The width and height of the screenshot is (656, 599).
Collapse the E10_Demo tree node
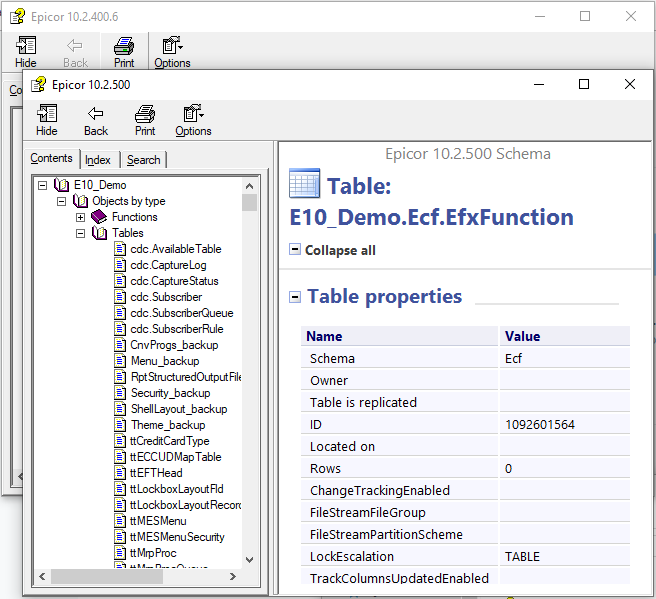(x=42, y=185)
